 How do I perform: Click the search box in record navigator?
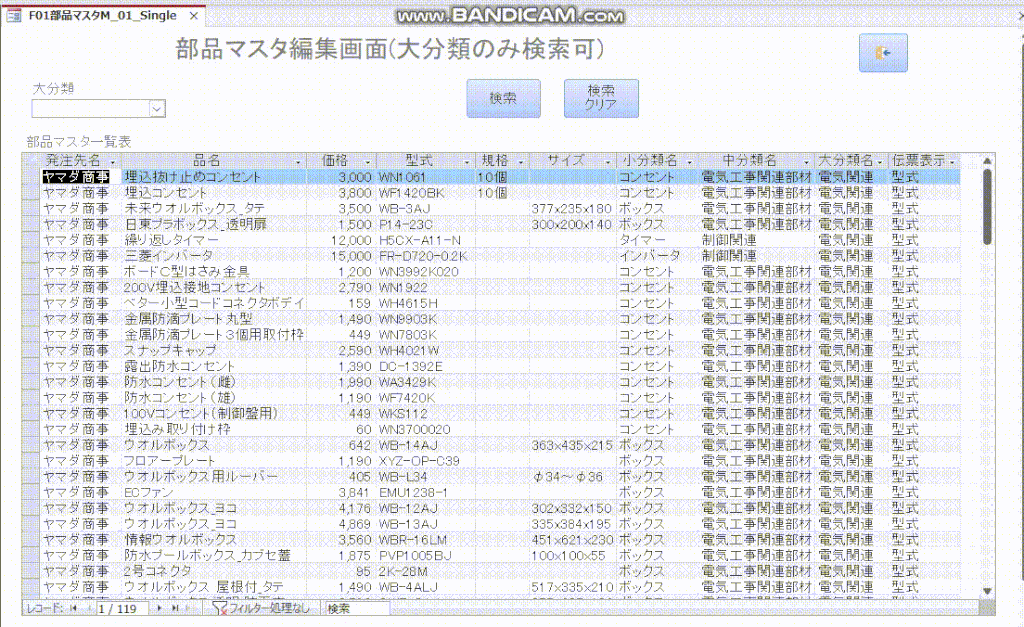pos(355,608)
